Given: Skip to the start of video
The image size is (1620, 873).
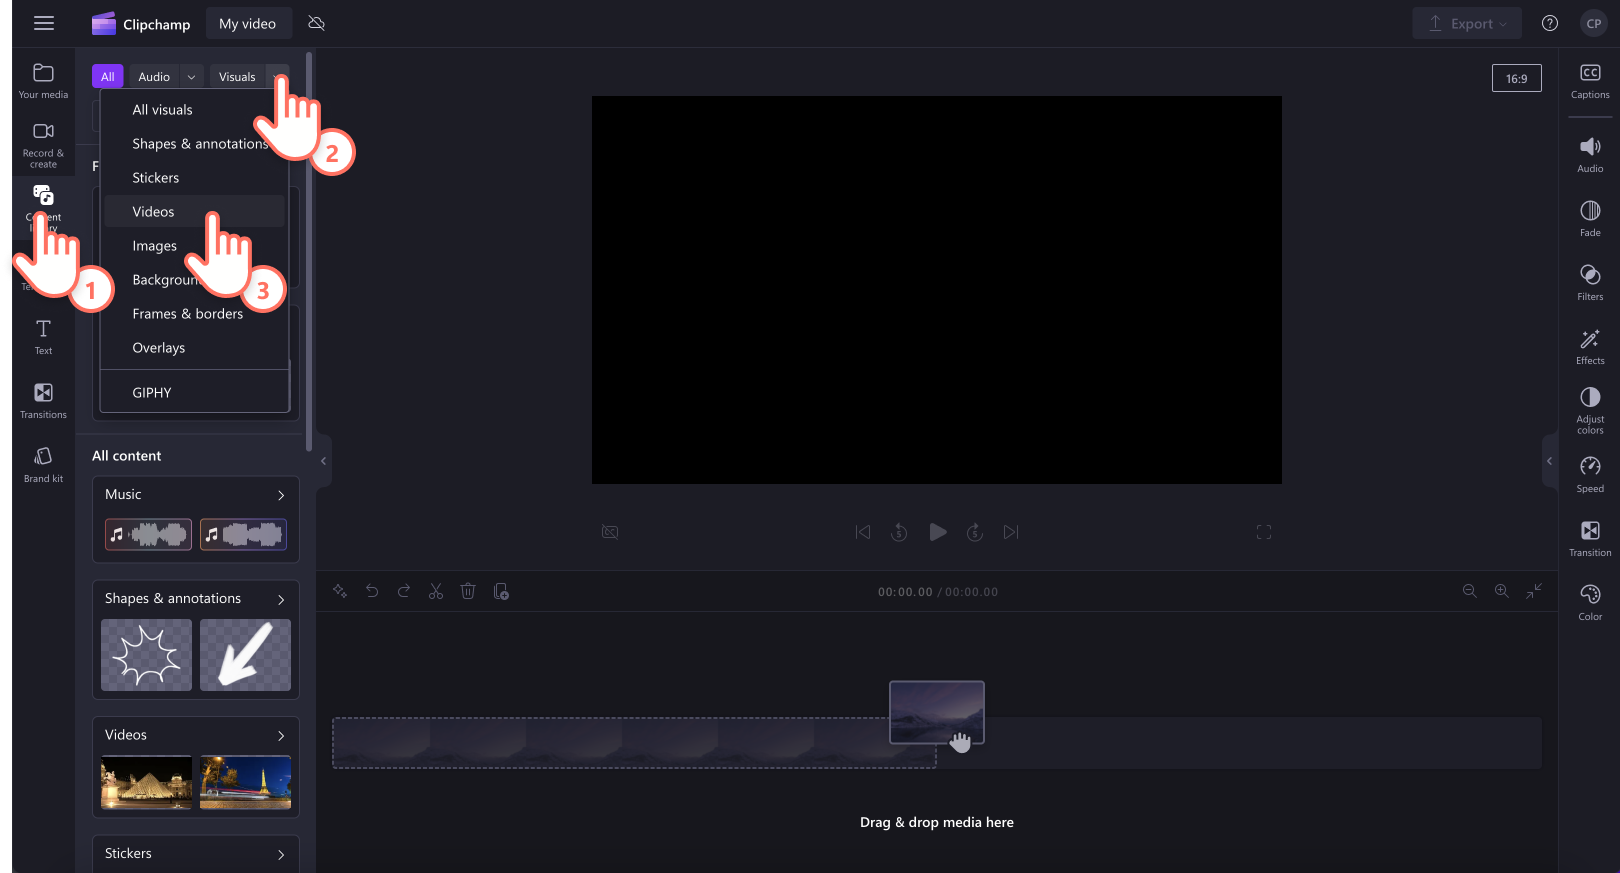Looking at the screenshot, I should (863, 532).
